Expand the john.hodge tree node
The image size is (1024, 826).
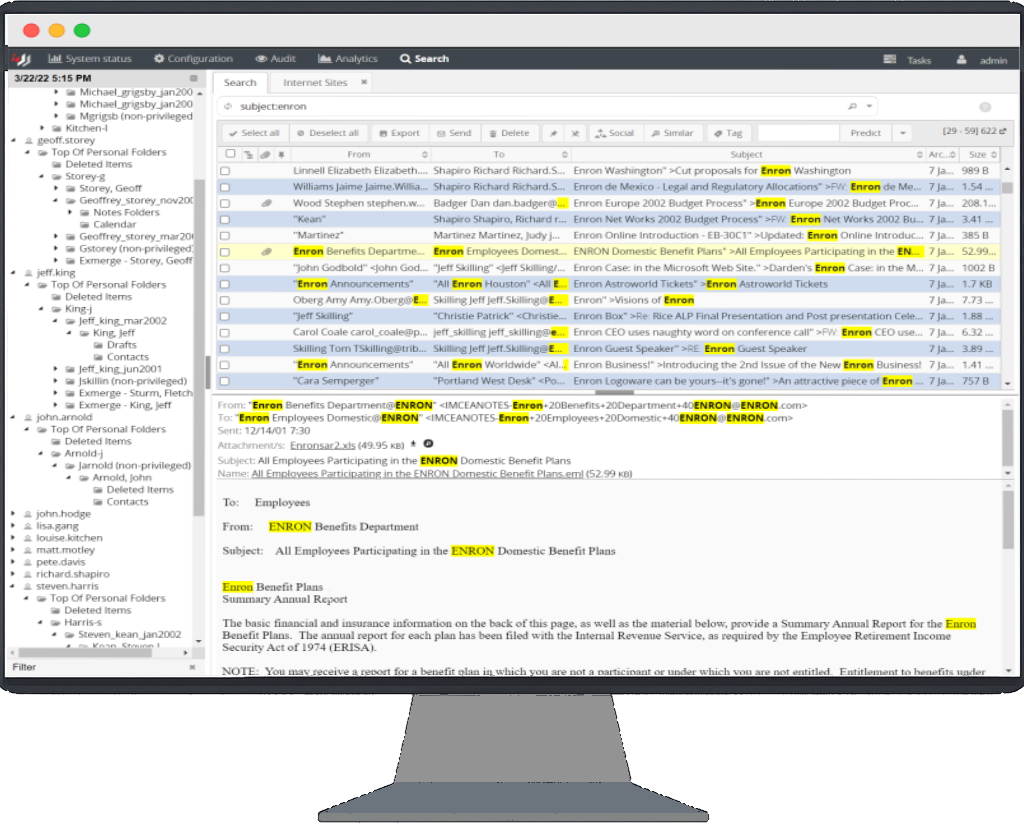pos(13,514)
